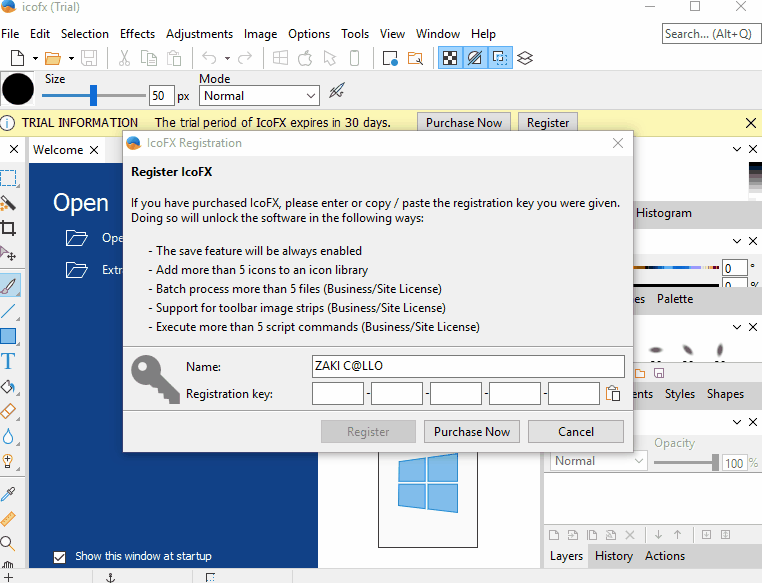The image size is (762, 583).
Task: Click Cancel in registration dialog
Action: click(x=576, y=431)
